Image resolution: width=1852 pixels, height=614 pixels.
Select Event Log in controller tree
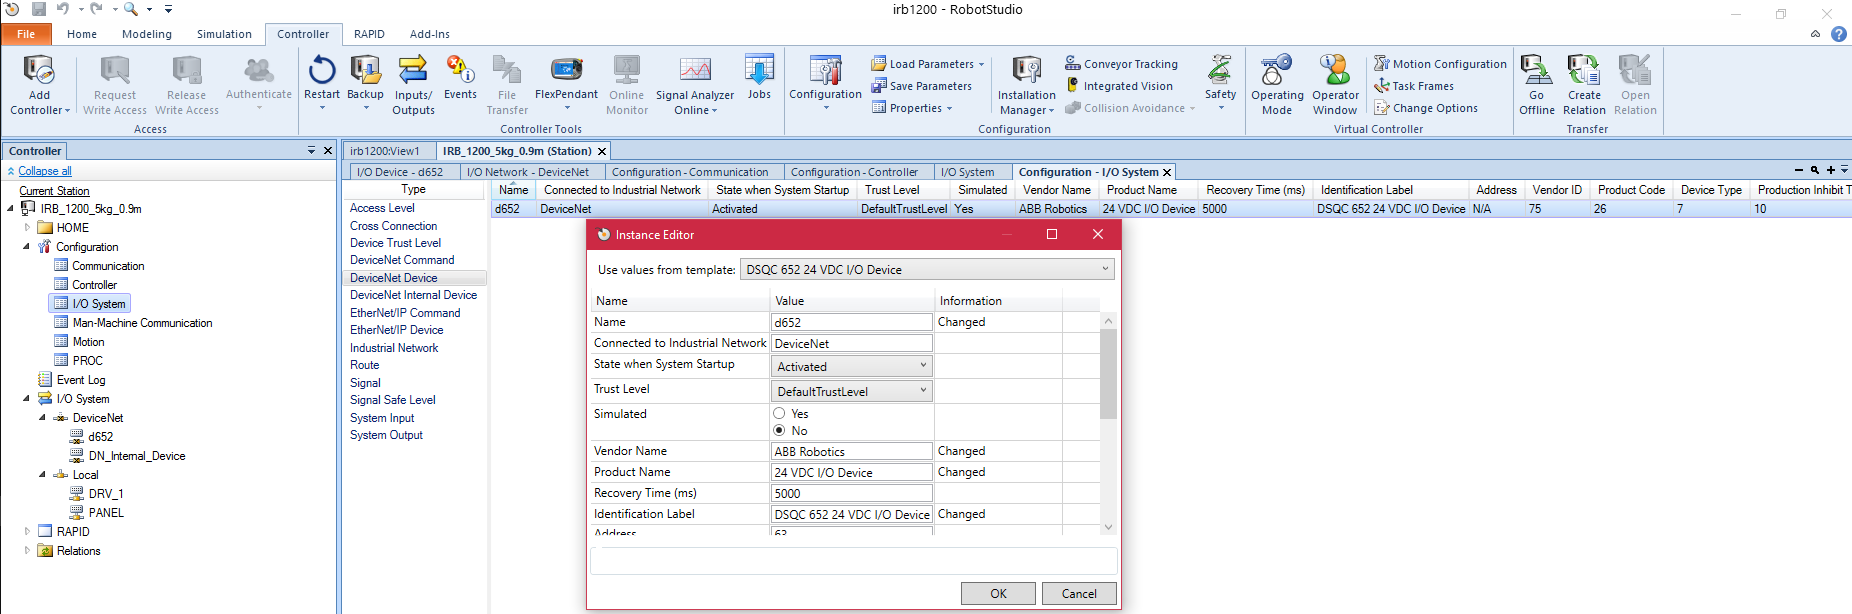click(81, 380)
